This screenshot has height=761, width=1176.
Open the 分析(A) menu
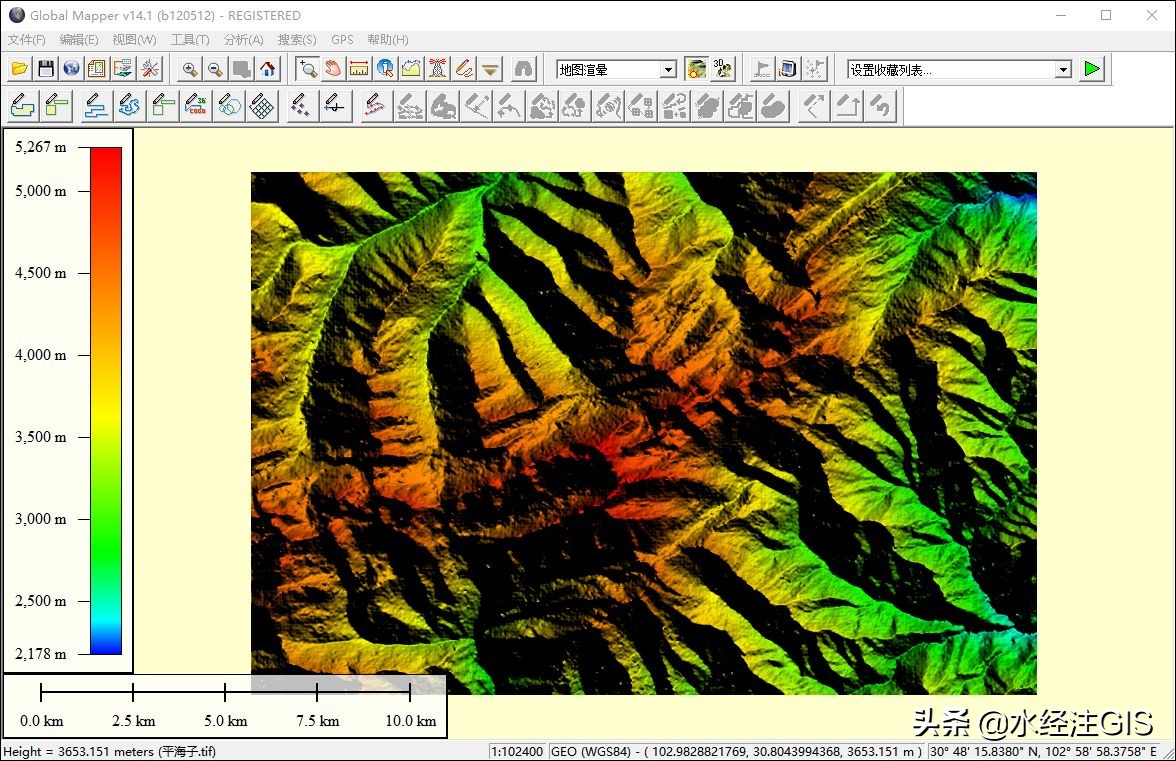tap(244, 40)
